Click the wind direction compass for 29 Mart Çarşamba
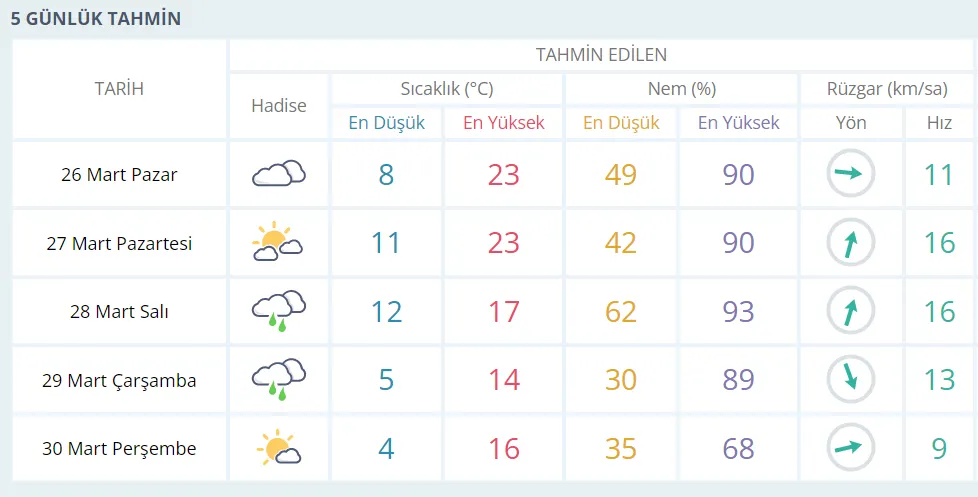This screenshot has width=978, height=497. [850, 380]
